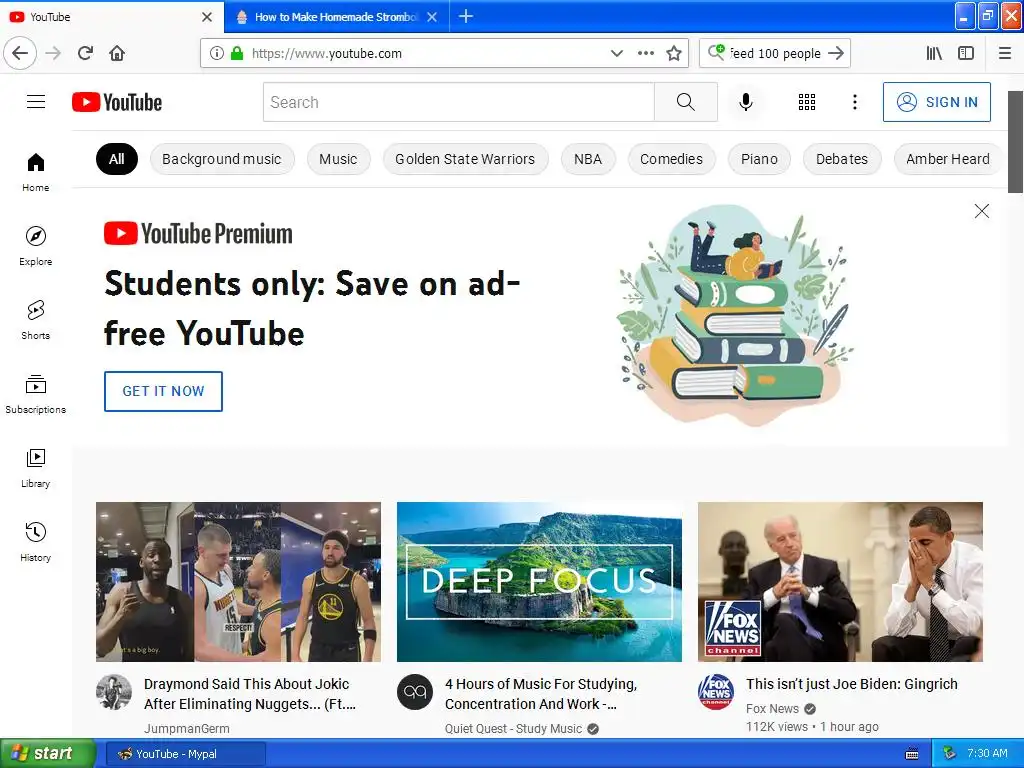Click the browser search box text
The height and width of the screenshot is (768, 1024).
775,54
